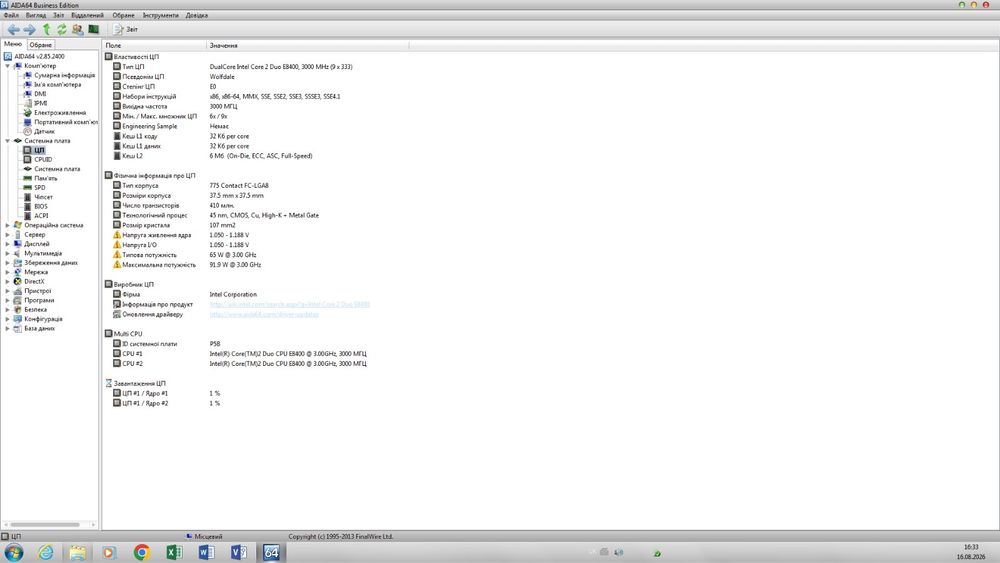Select the ЦП #1 / Ядро #1 row
This screenshot has width=1000, height=563.
point(166,393)
